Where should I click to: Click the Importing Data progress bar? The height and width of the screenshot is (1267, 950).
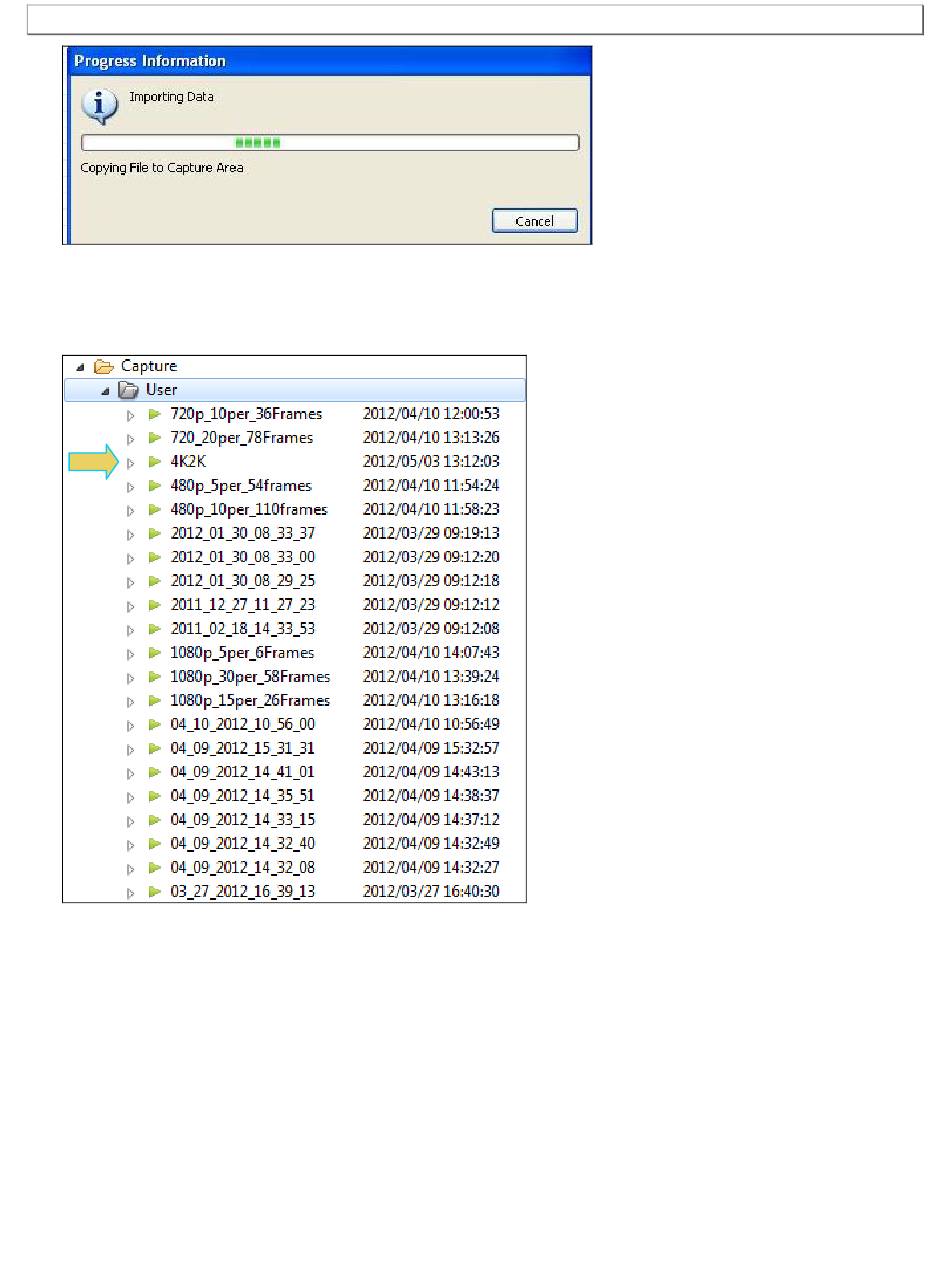(x=330, y=143)
